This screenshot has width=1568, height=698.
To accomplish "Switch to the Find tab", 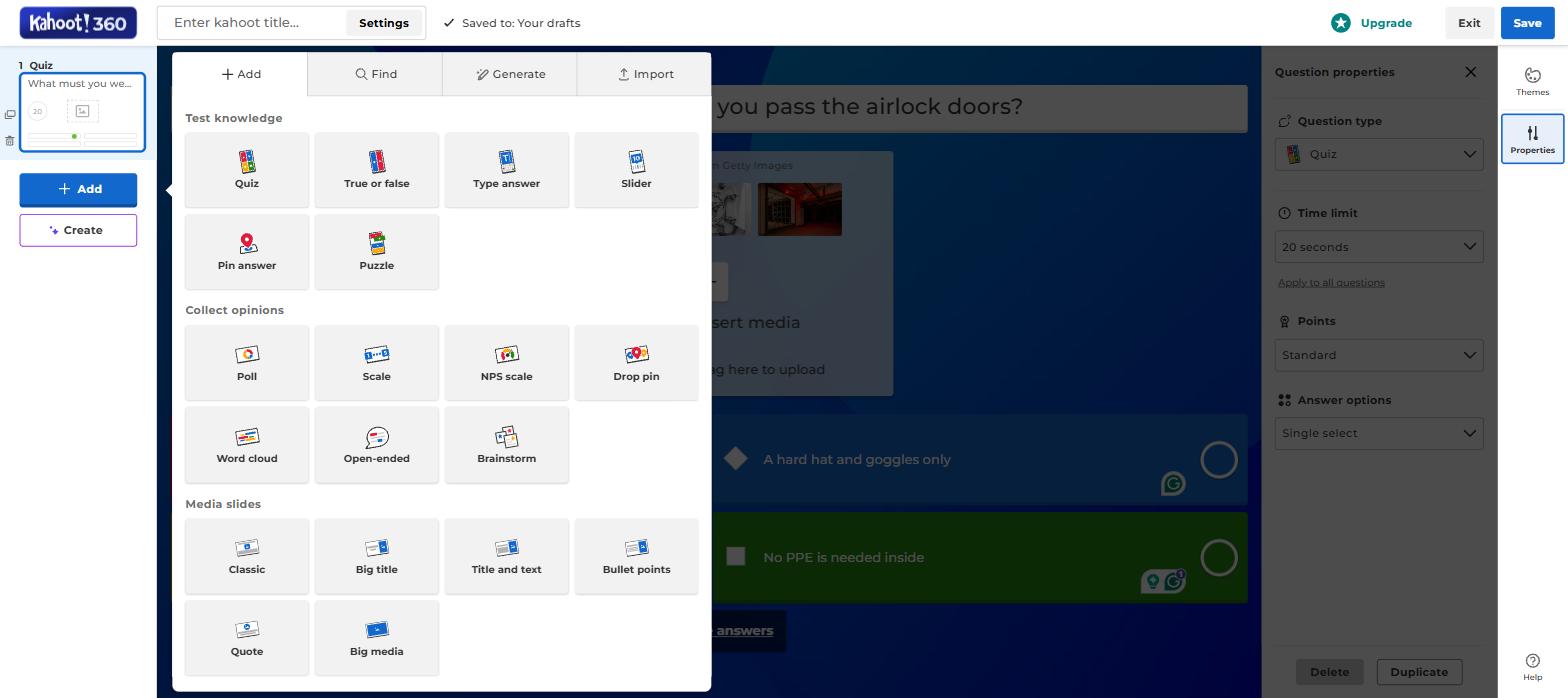I will pos(376,74).
